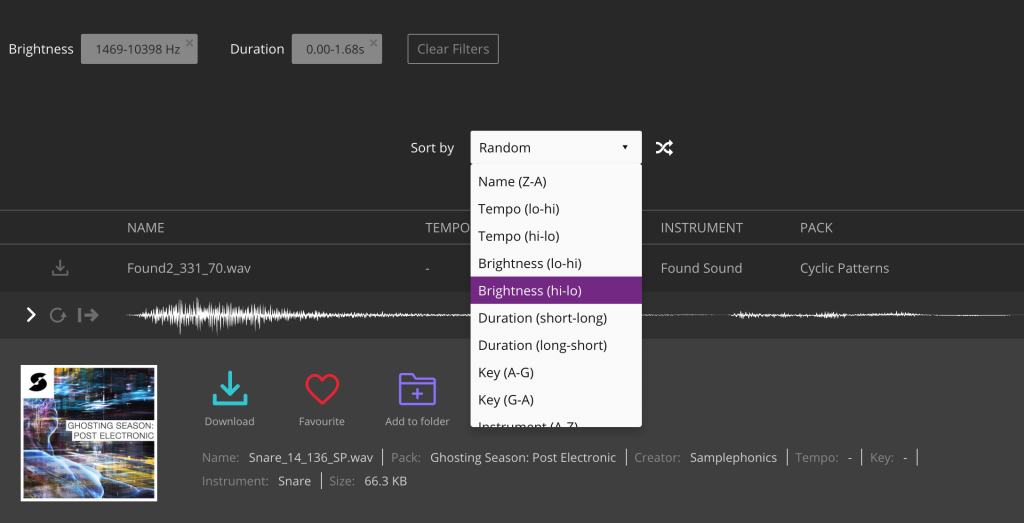Remove the Duration filter tag

point(374,43)
